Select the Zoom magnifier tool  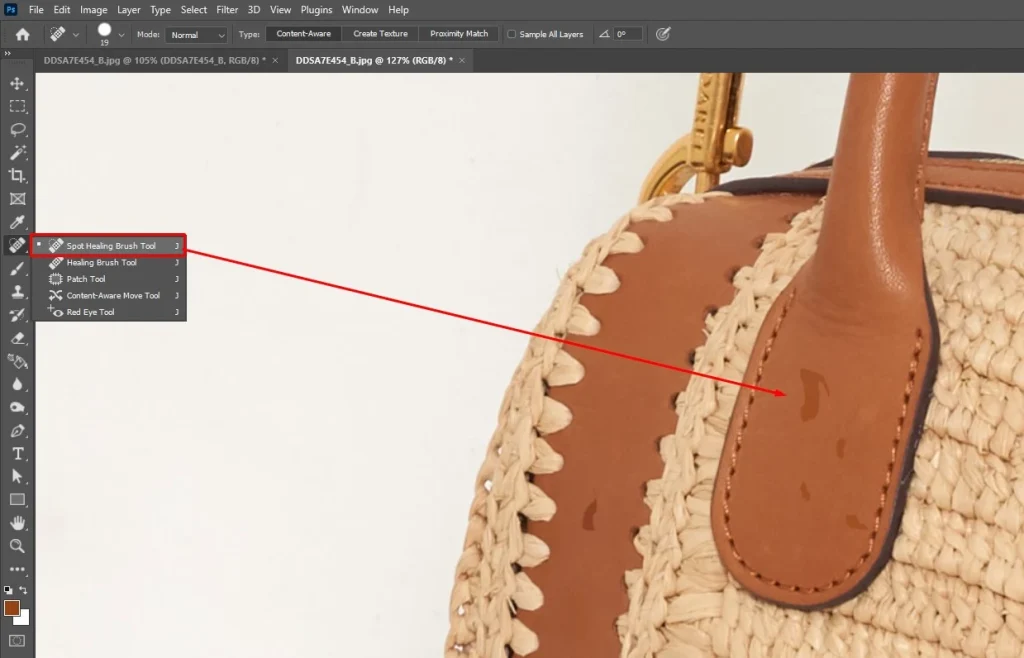[x=17, y=546]
